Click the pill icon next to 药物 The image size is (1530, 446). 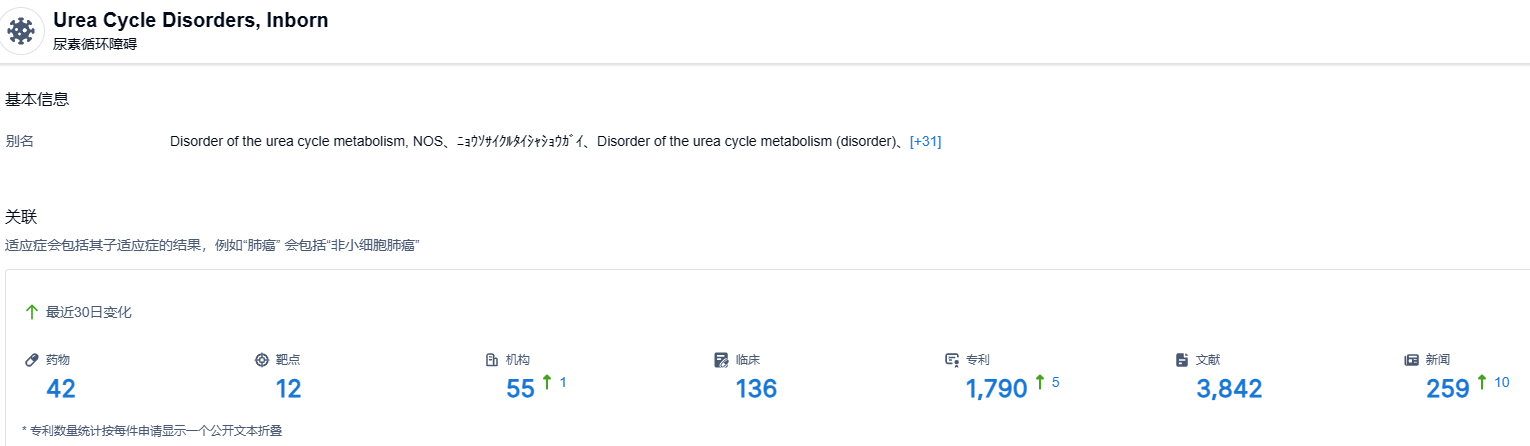pyautogui.click(x=32, y=360)
